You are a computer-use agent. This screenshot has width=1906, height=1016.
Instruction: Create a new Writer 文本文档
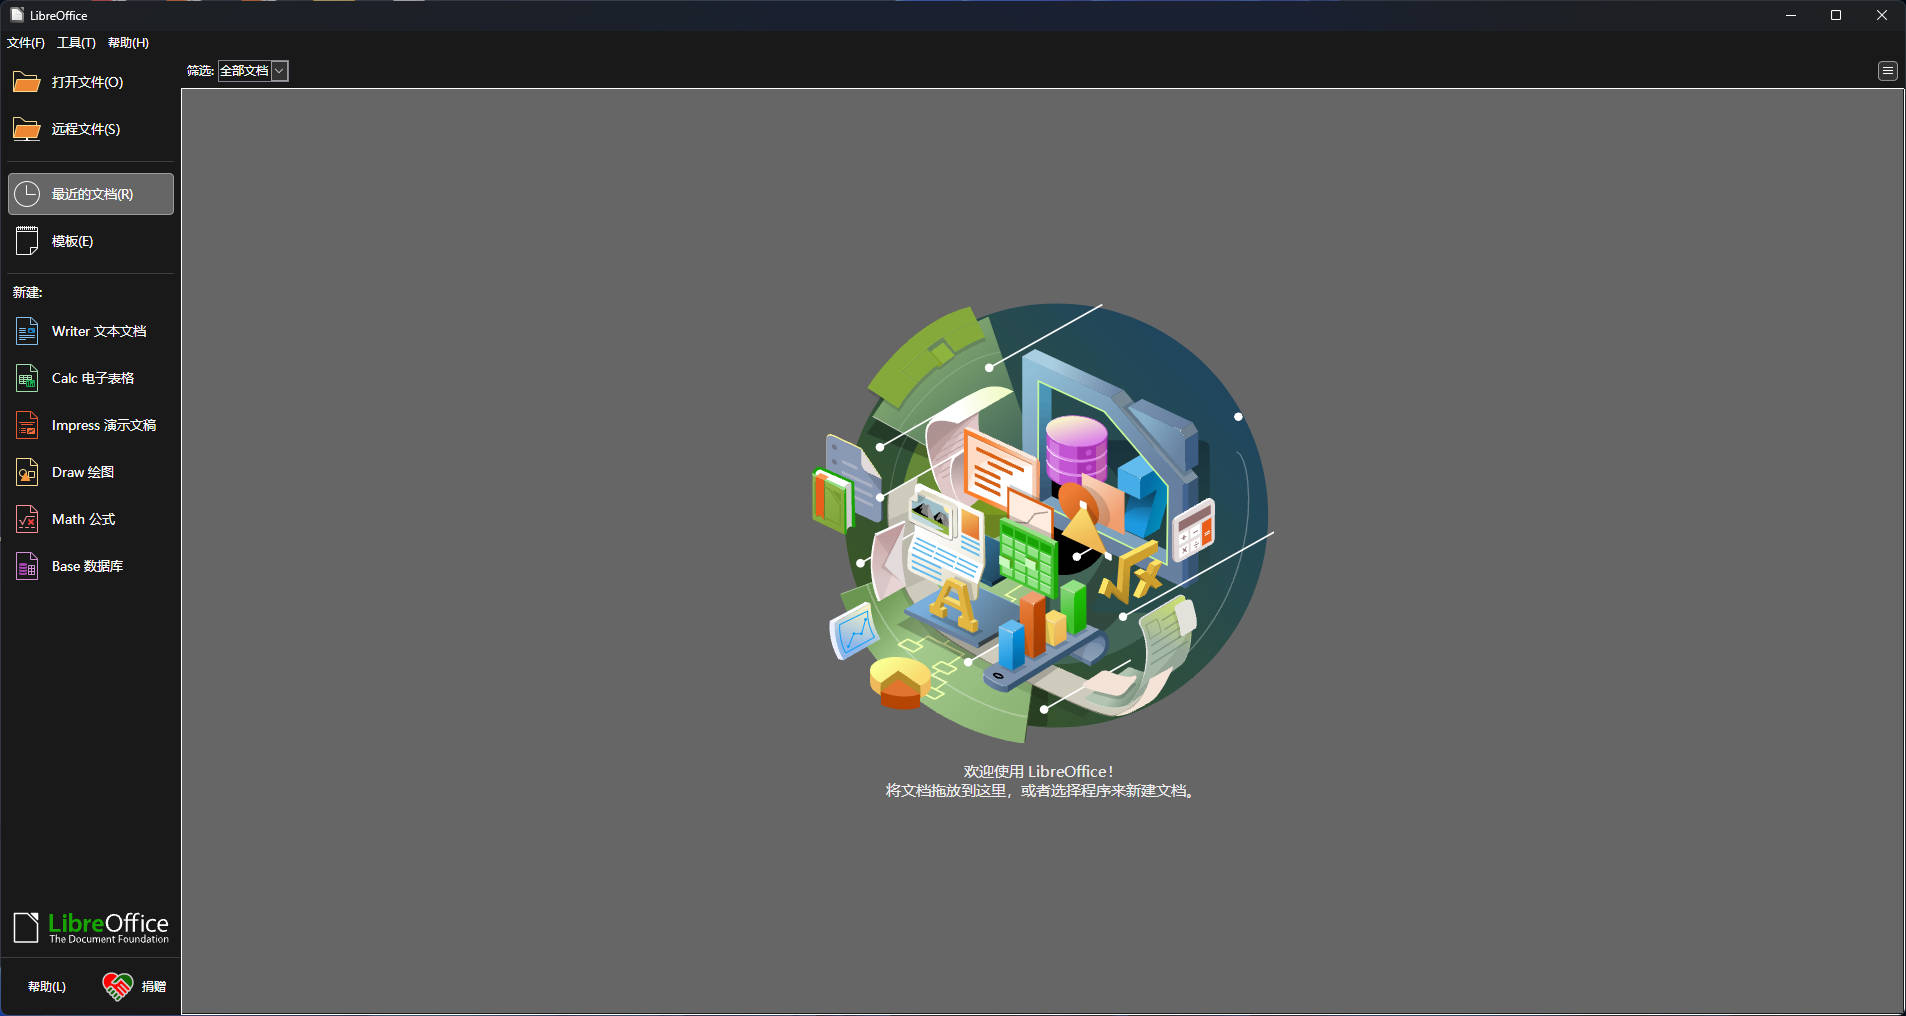click(91, 331)
